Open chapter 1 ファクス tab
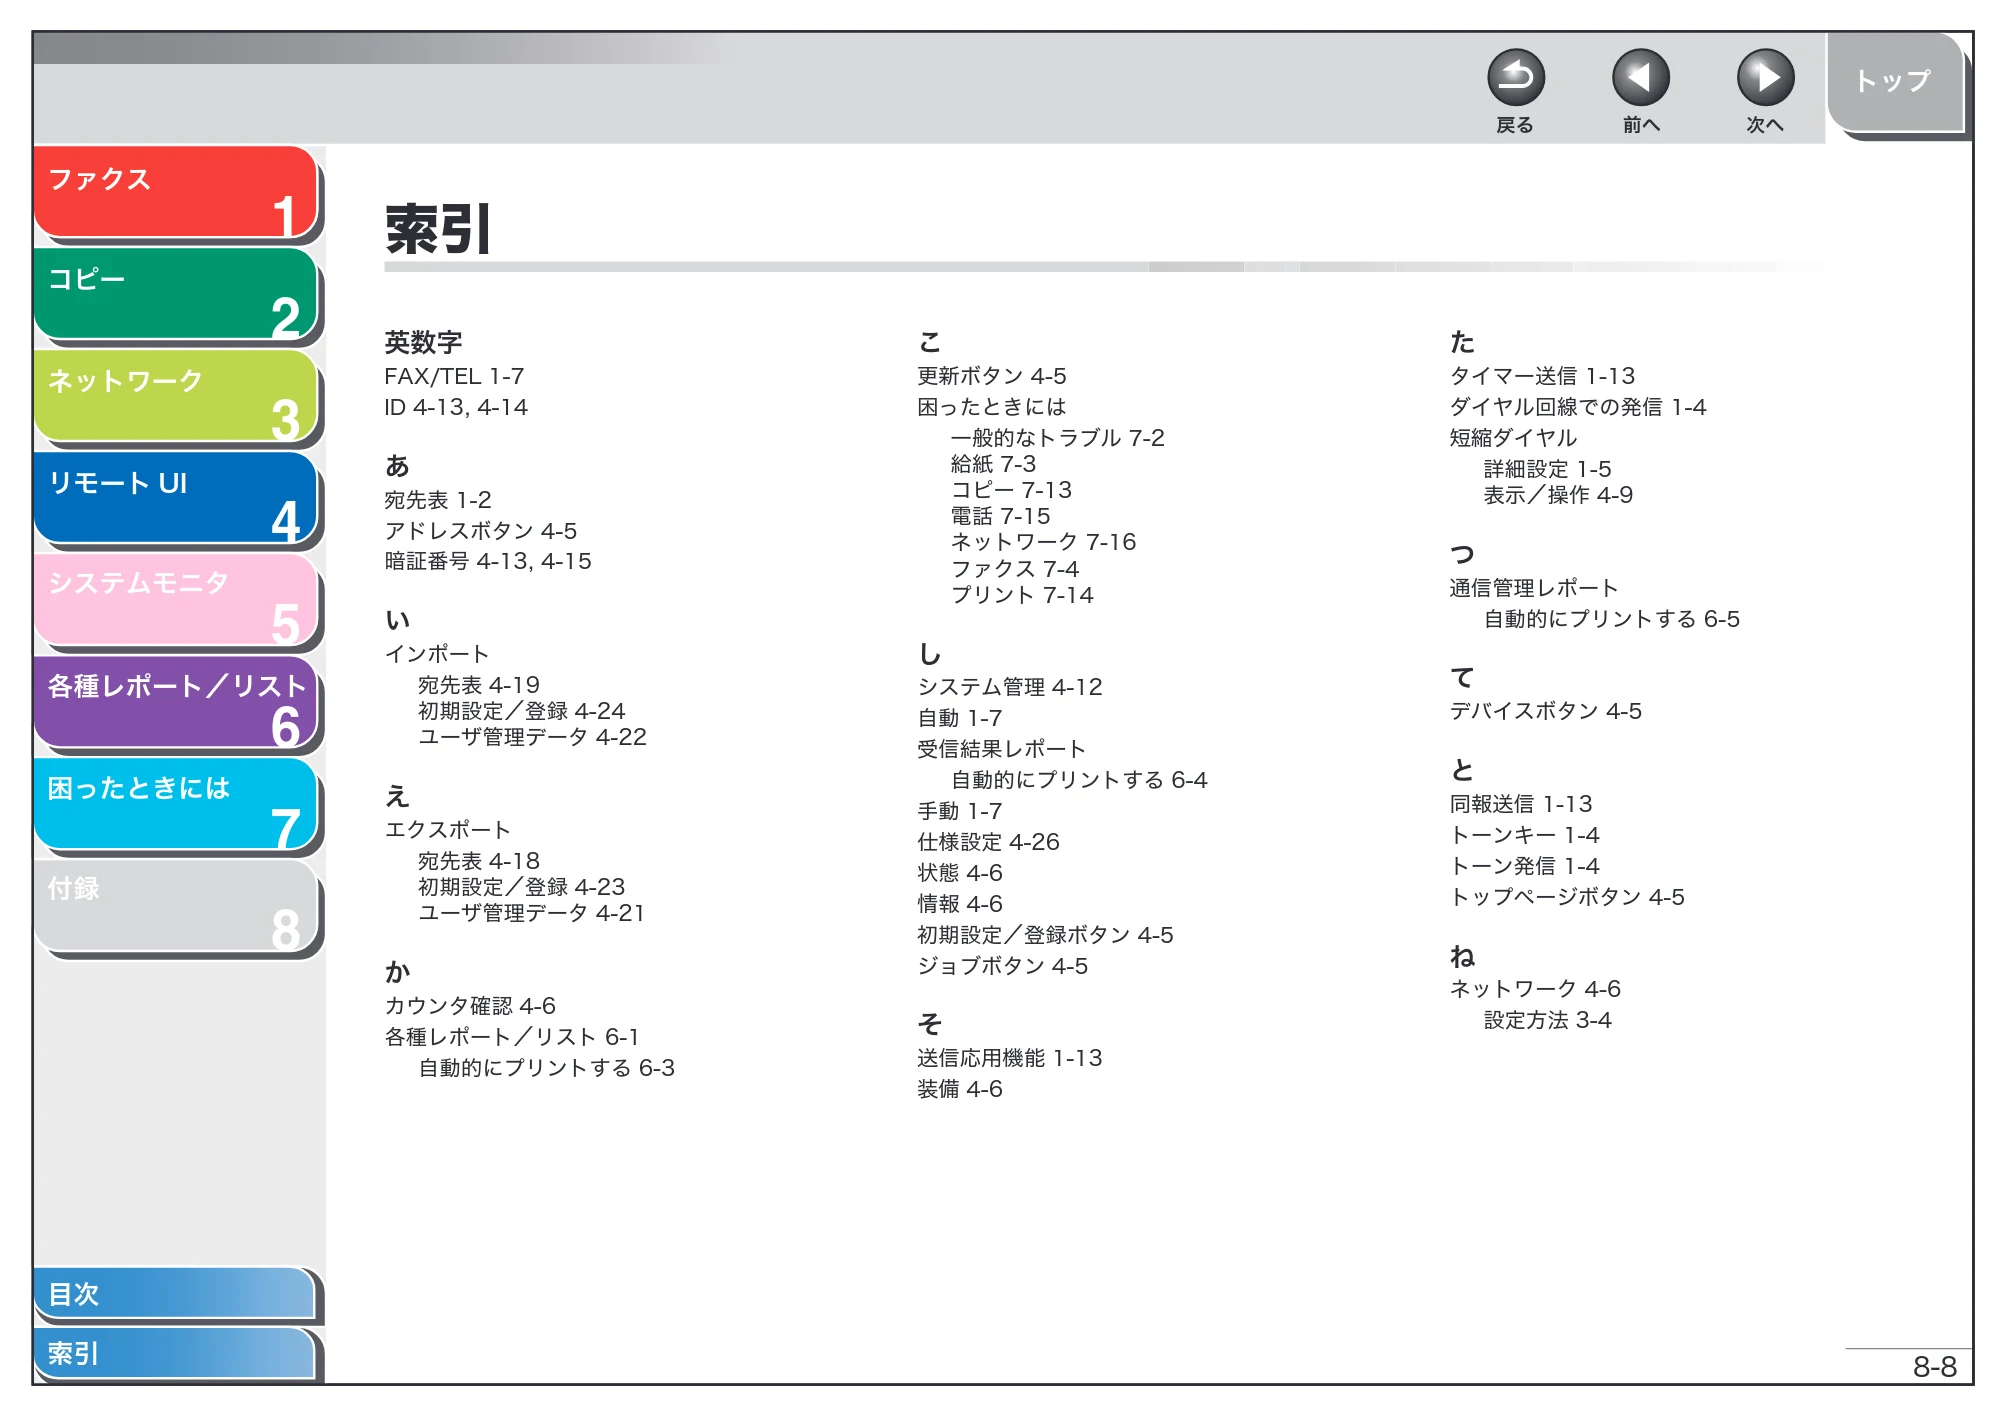The height and width of the screenshot is (1415, 2000). [176, 192]
